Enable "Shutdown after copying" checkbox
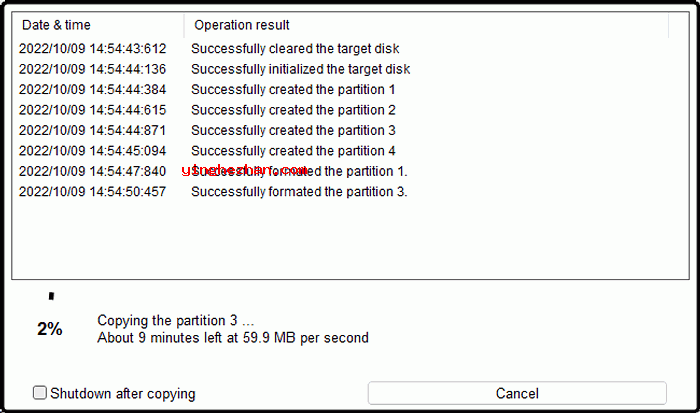This screenshot has height=413, width=700. coord(40,393)
